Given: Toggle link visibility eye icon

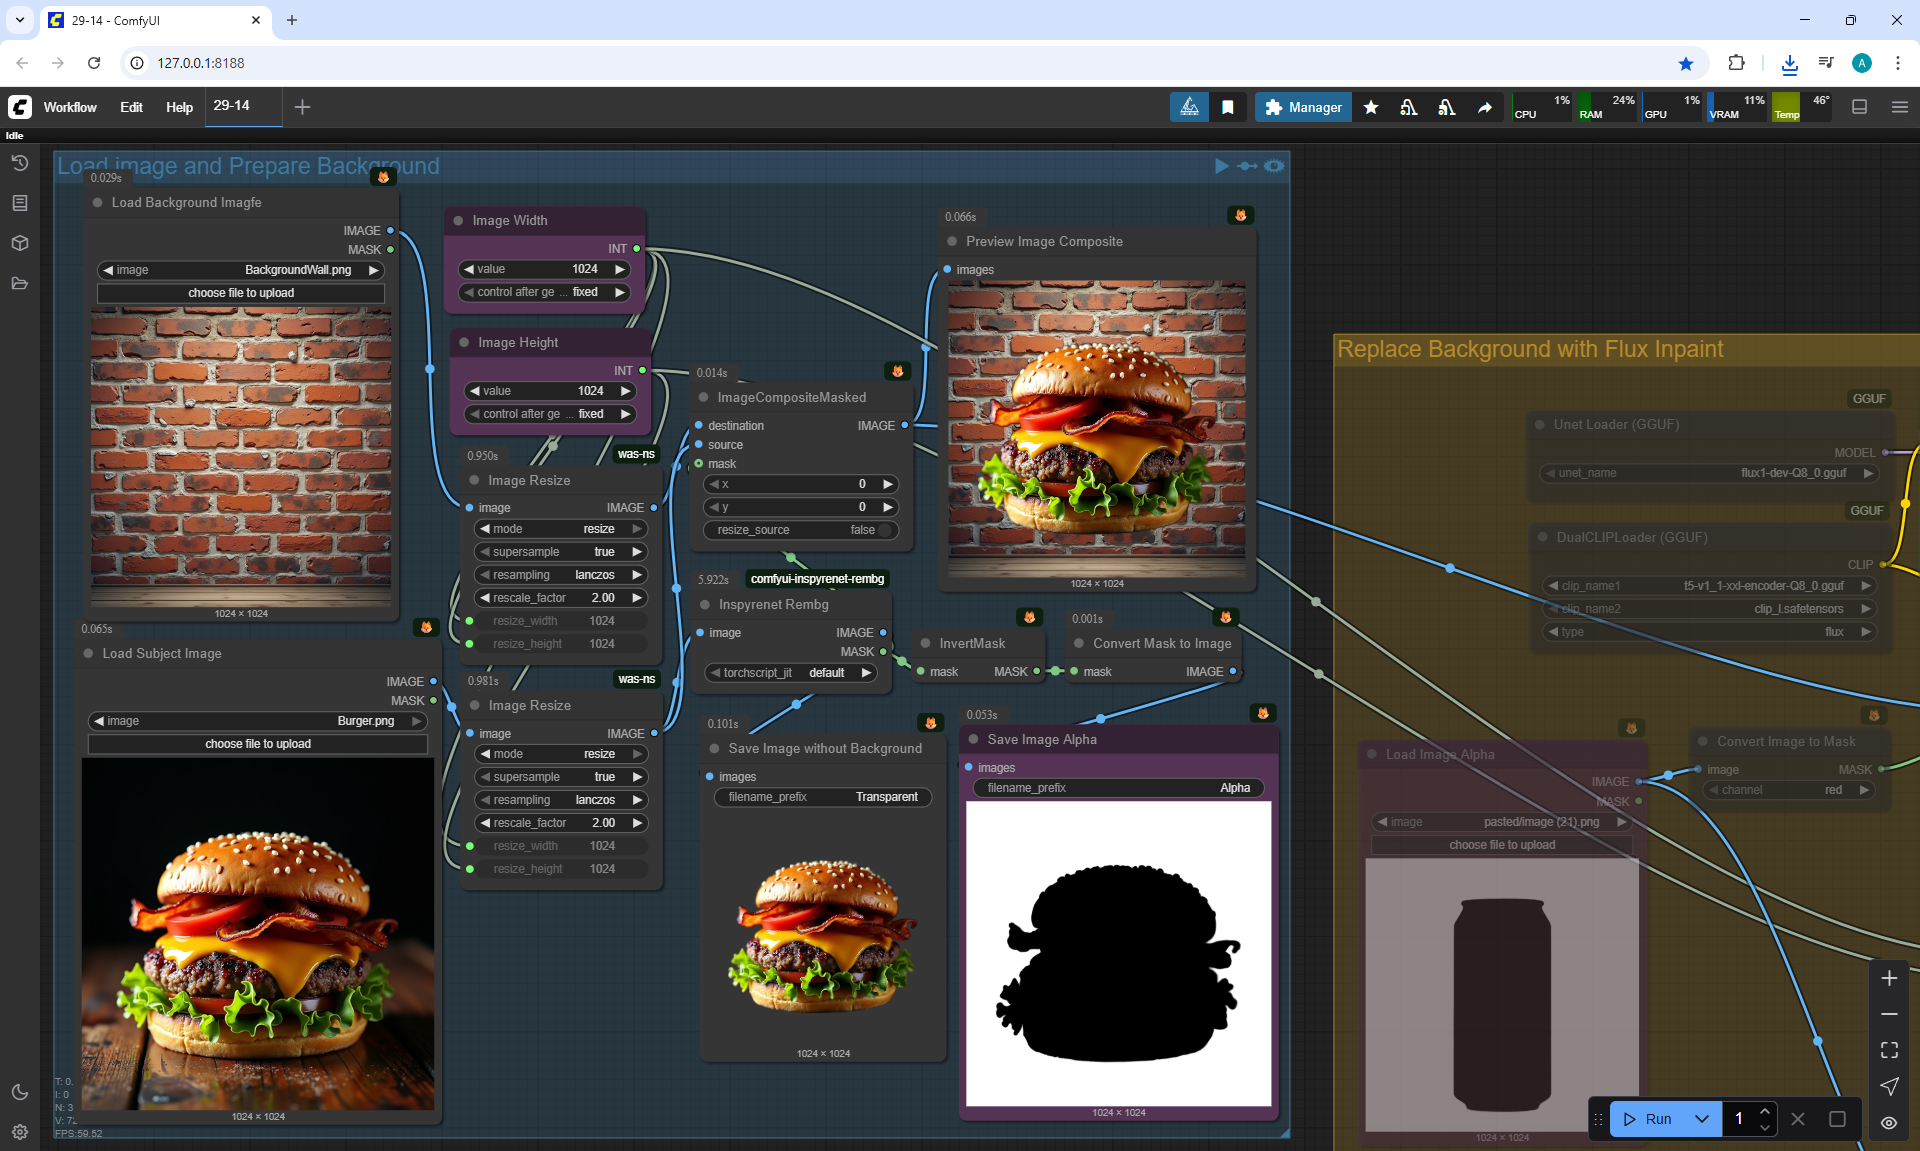Looking at the screenshot, I should click(x=1889, y=1122).
